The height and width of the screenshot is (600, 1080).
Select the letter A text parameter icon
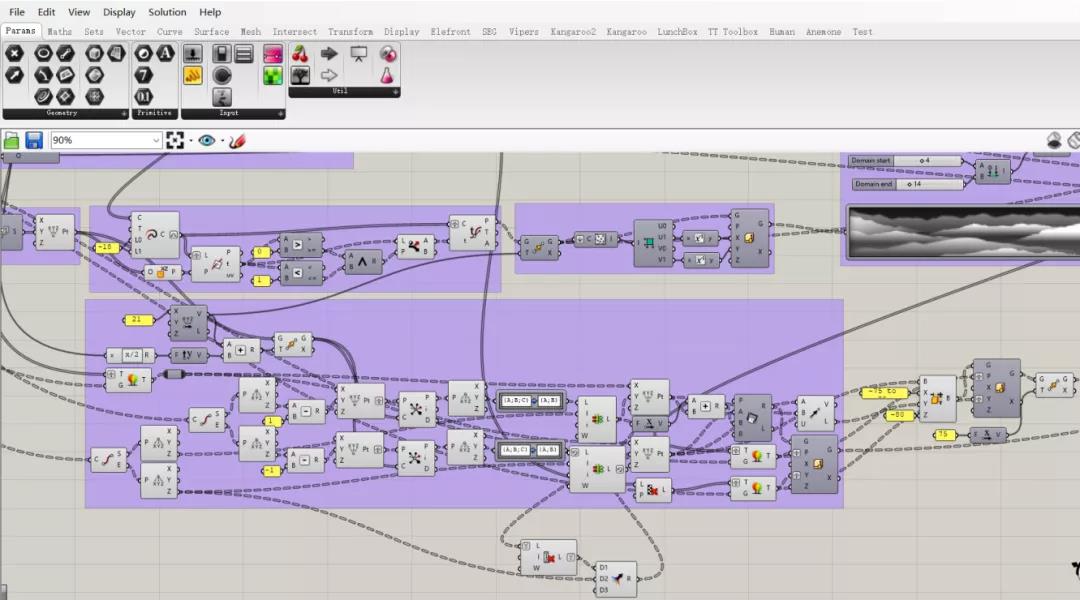pos(166,54)
